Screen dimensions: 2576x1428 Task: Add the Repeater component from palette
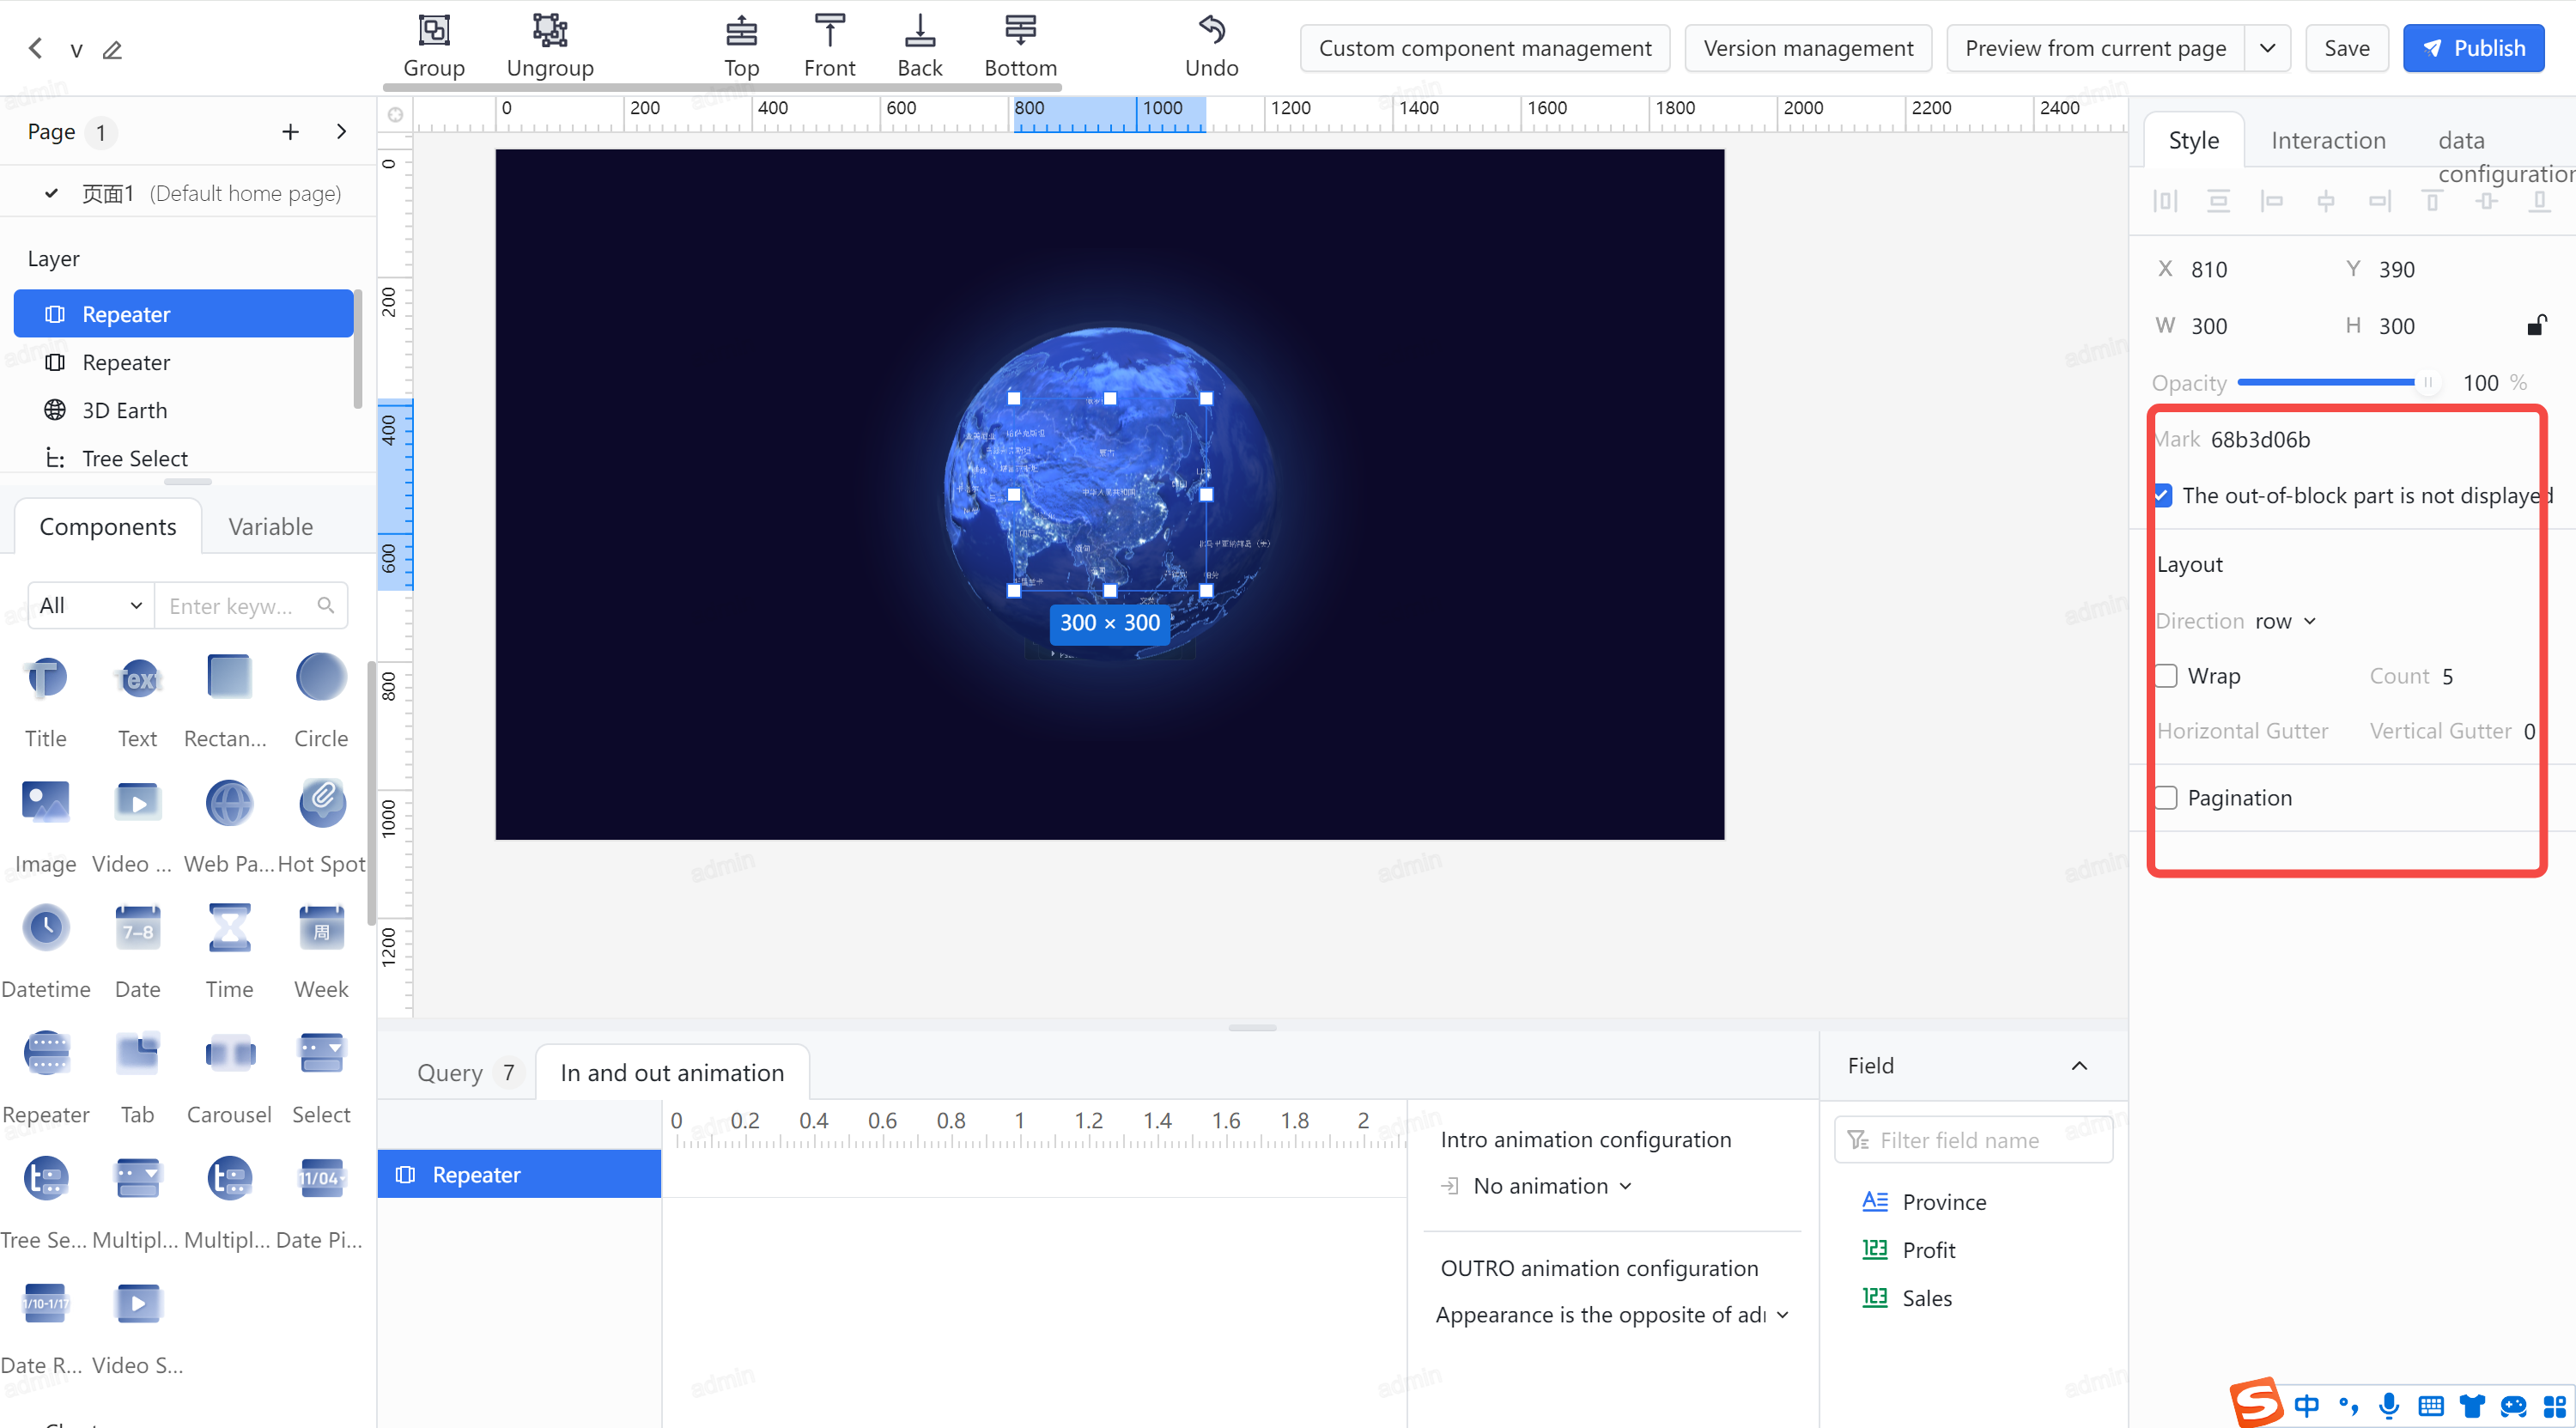[x=46, y=1077]
